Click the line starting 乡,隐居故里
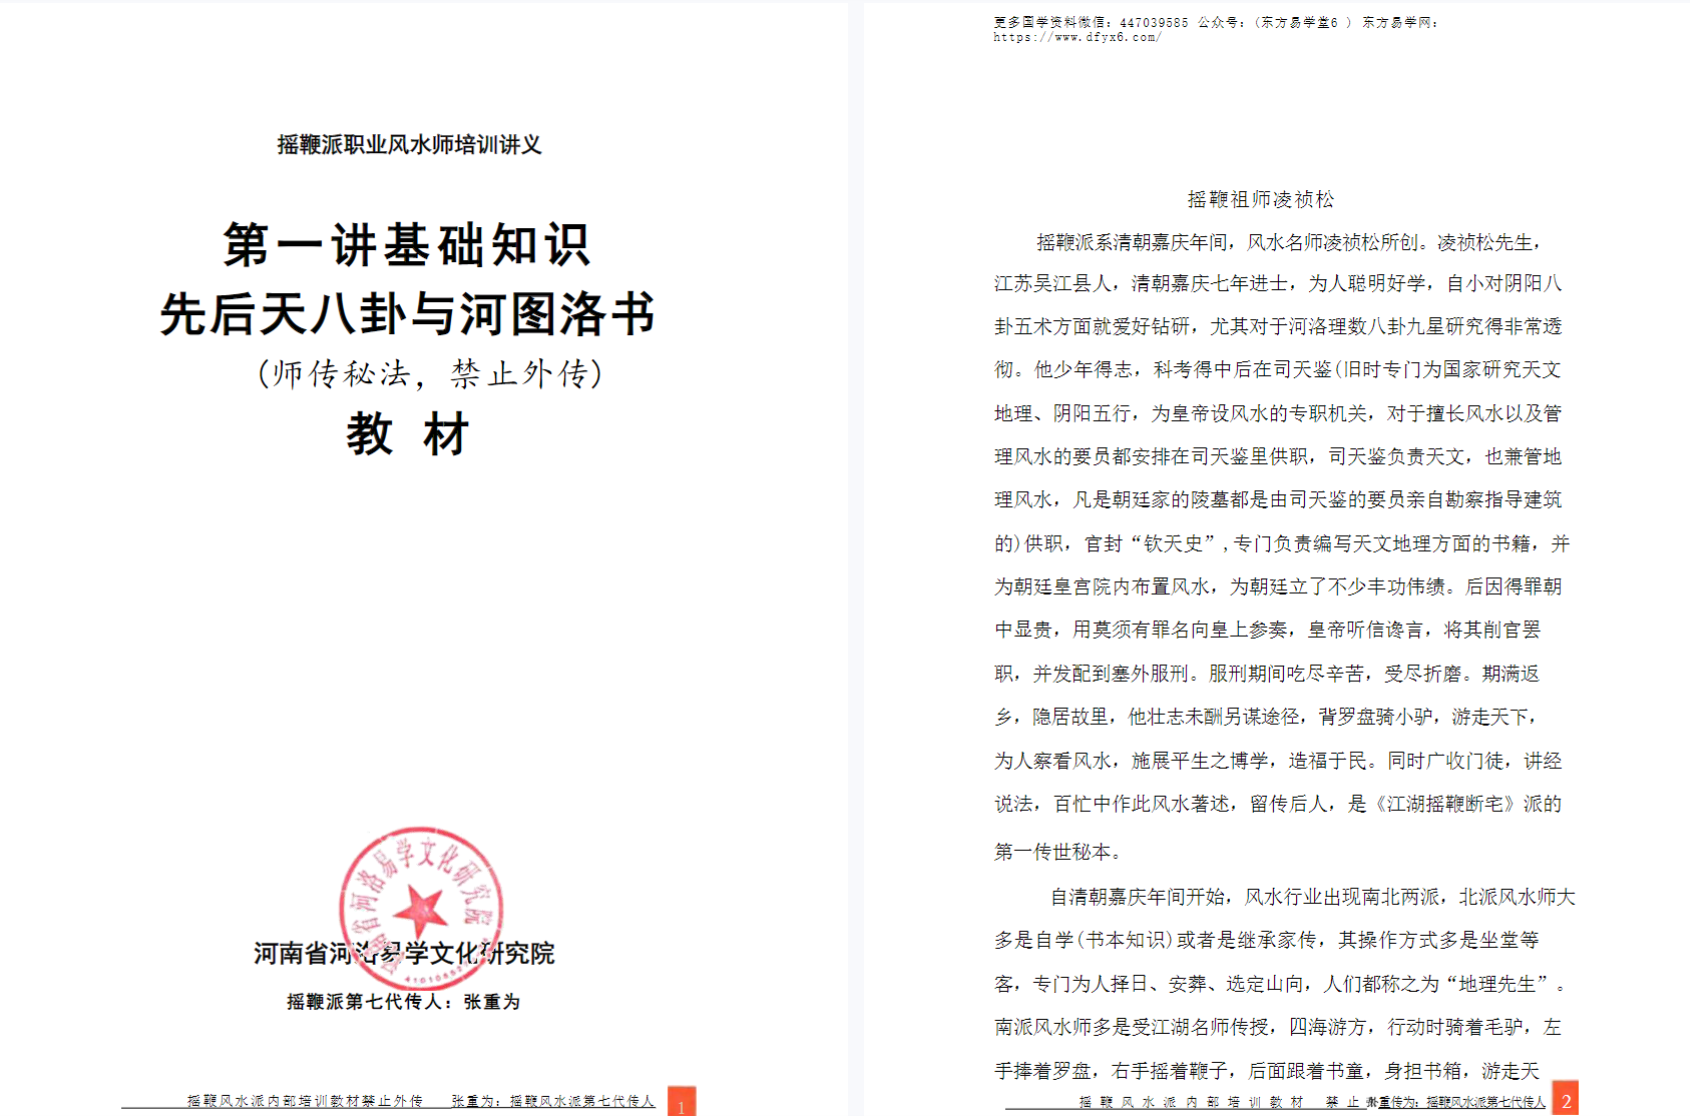 (1266, 717)
